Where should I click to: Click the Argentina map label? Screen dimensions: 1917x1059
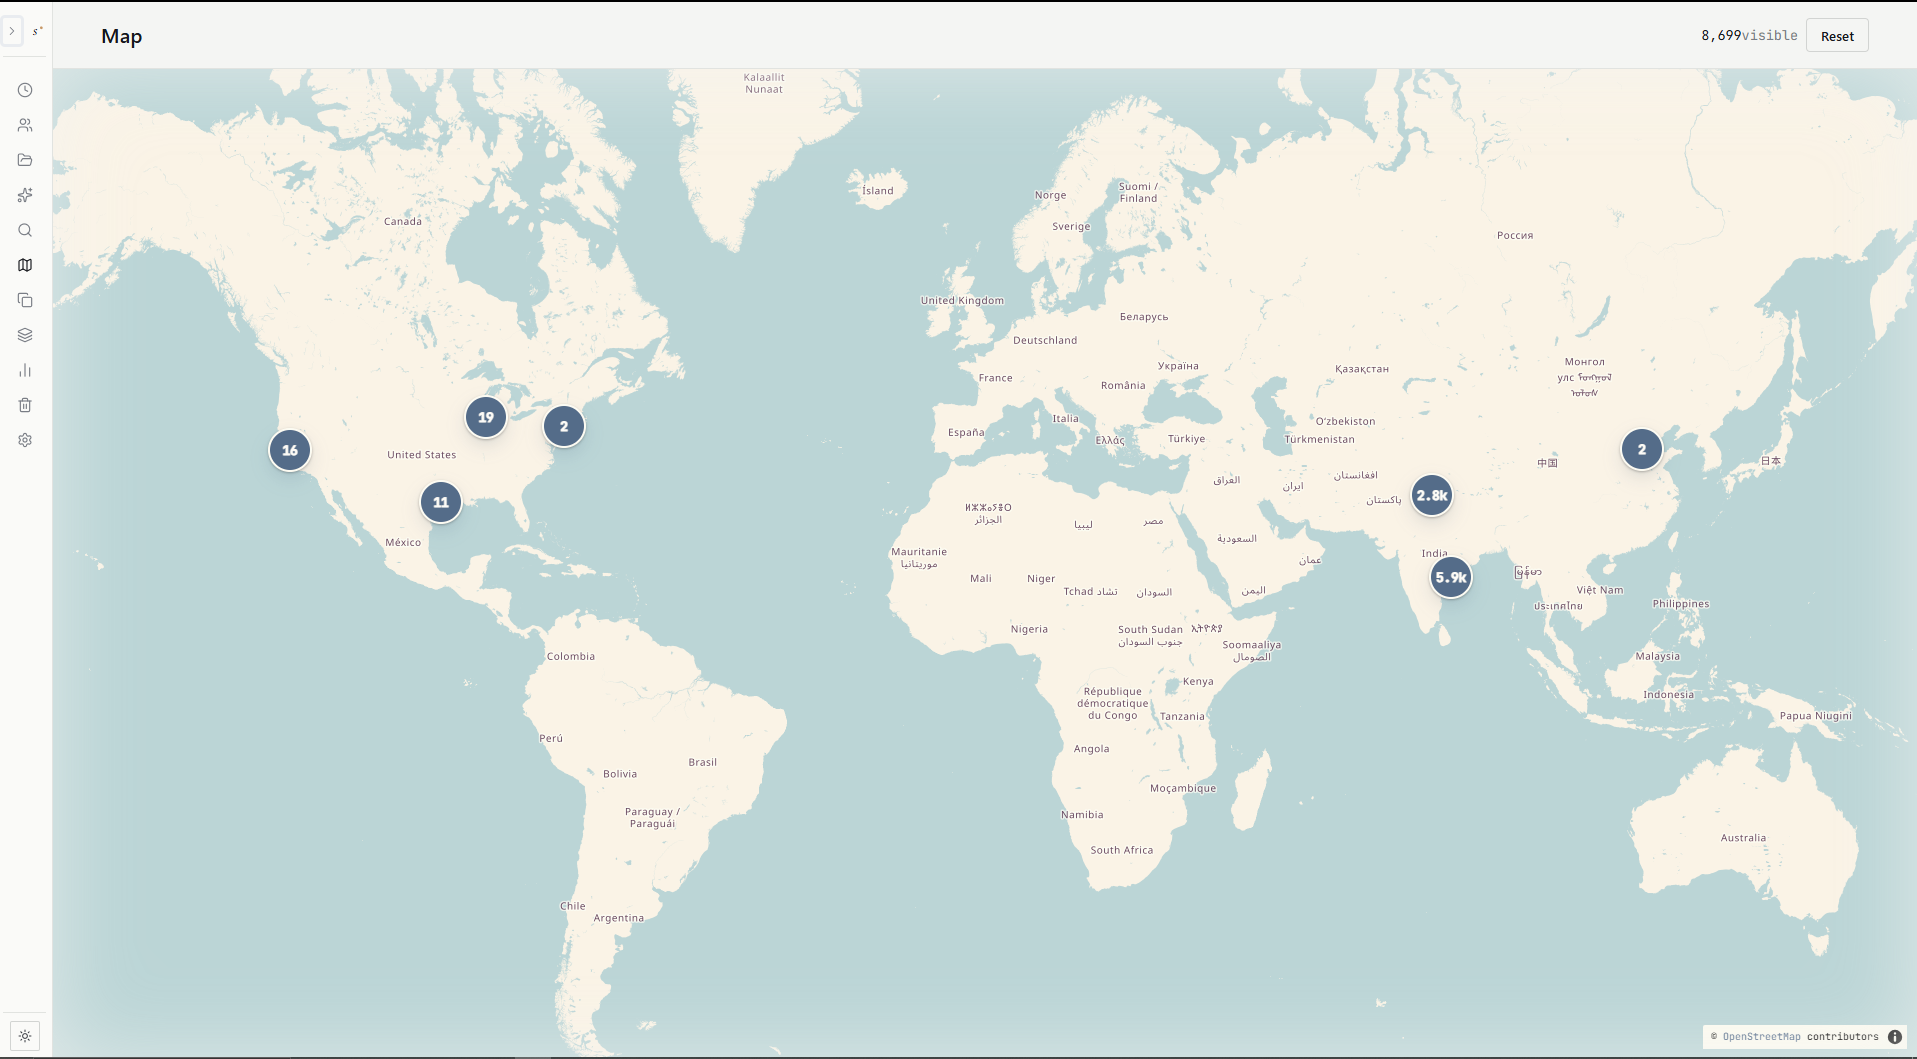point(619,918)
